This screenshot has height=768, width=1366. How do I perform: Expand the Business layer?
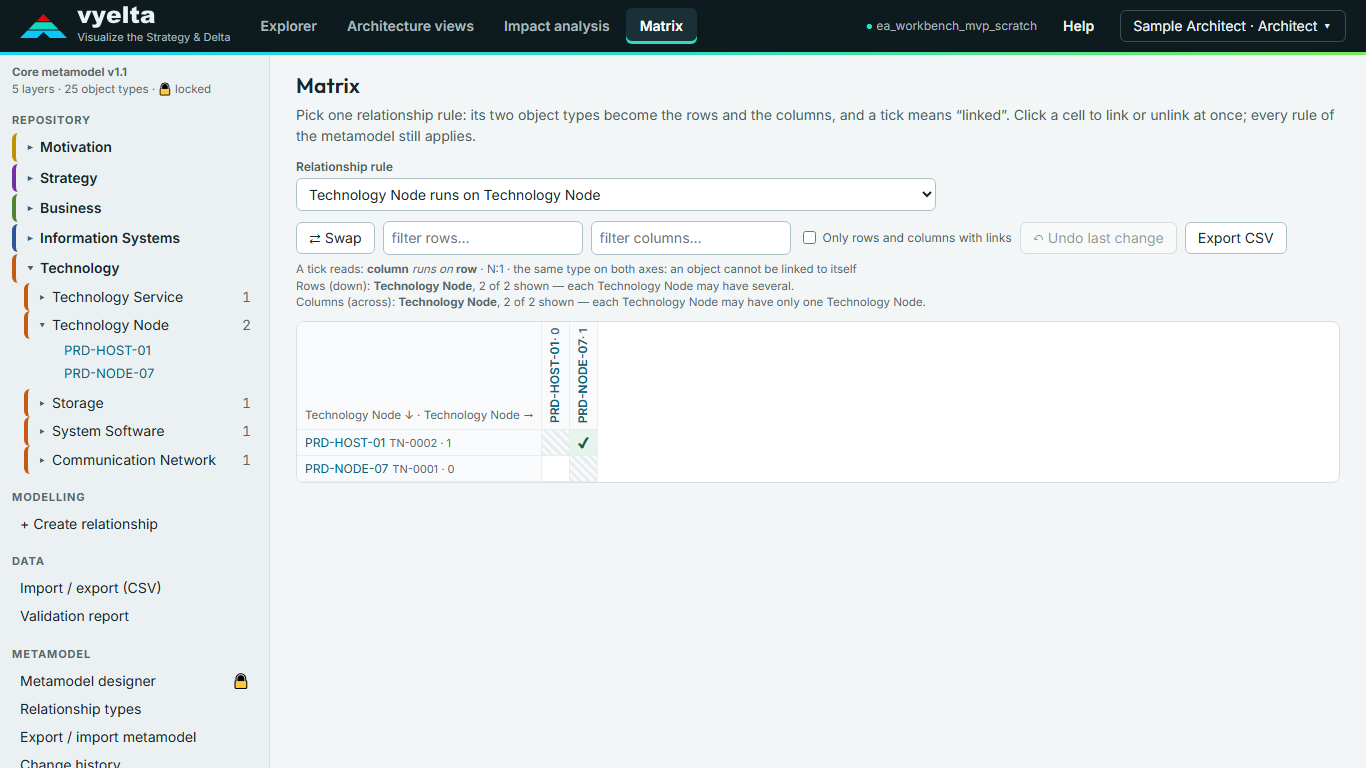click(x=30, y=208)
